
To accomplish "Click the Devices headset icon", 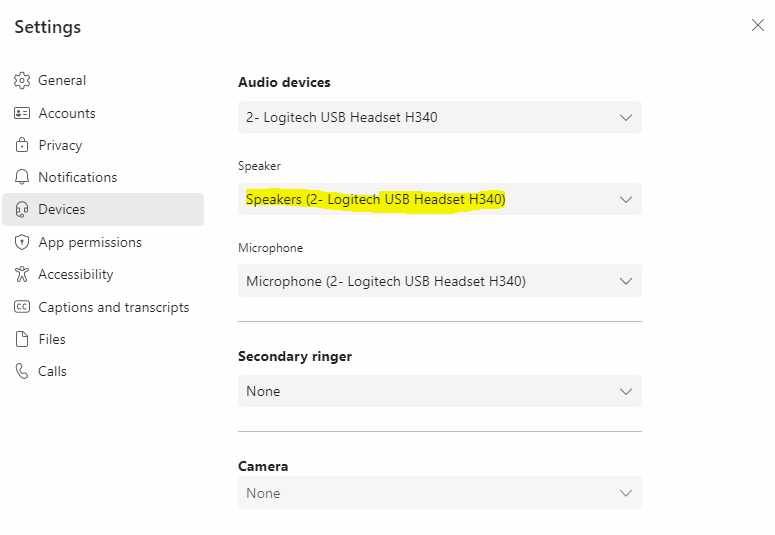I will (x=22, y=210).
